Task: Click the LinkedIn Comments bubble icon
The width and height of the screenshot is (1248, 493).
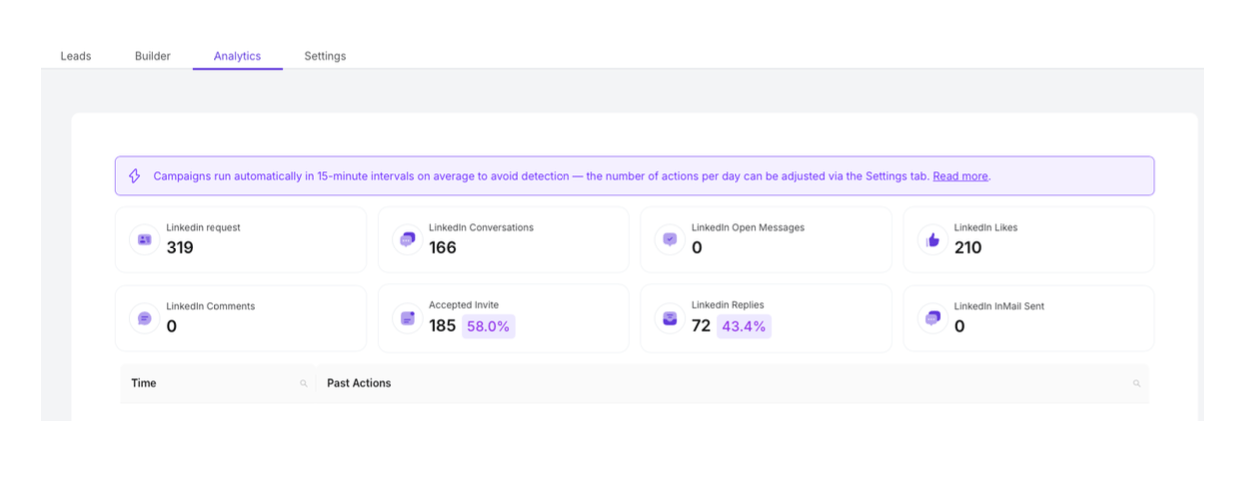Action: pyautogui.click(x=145, y=318)
